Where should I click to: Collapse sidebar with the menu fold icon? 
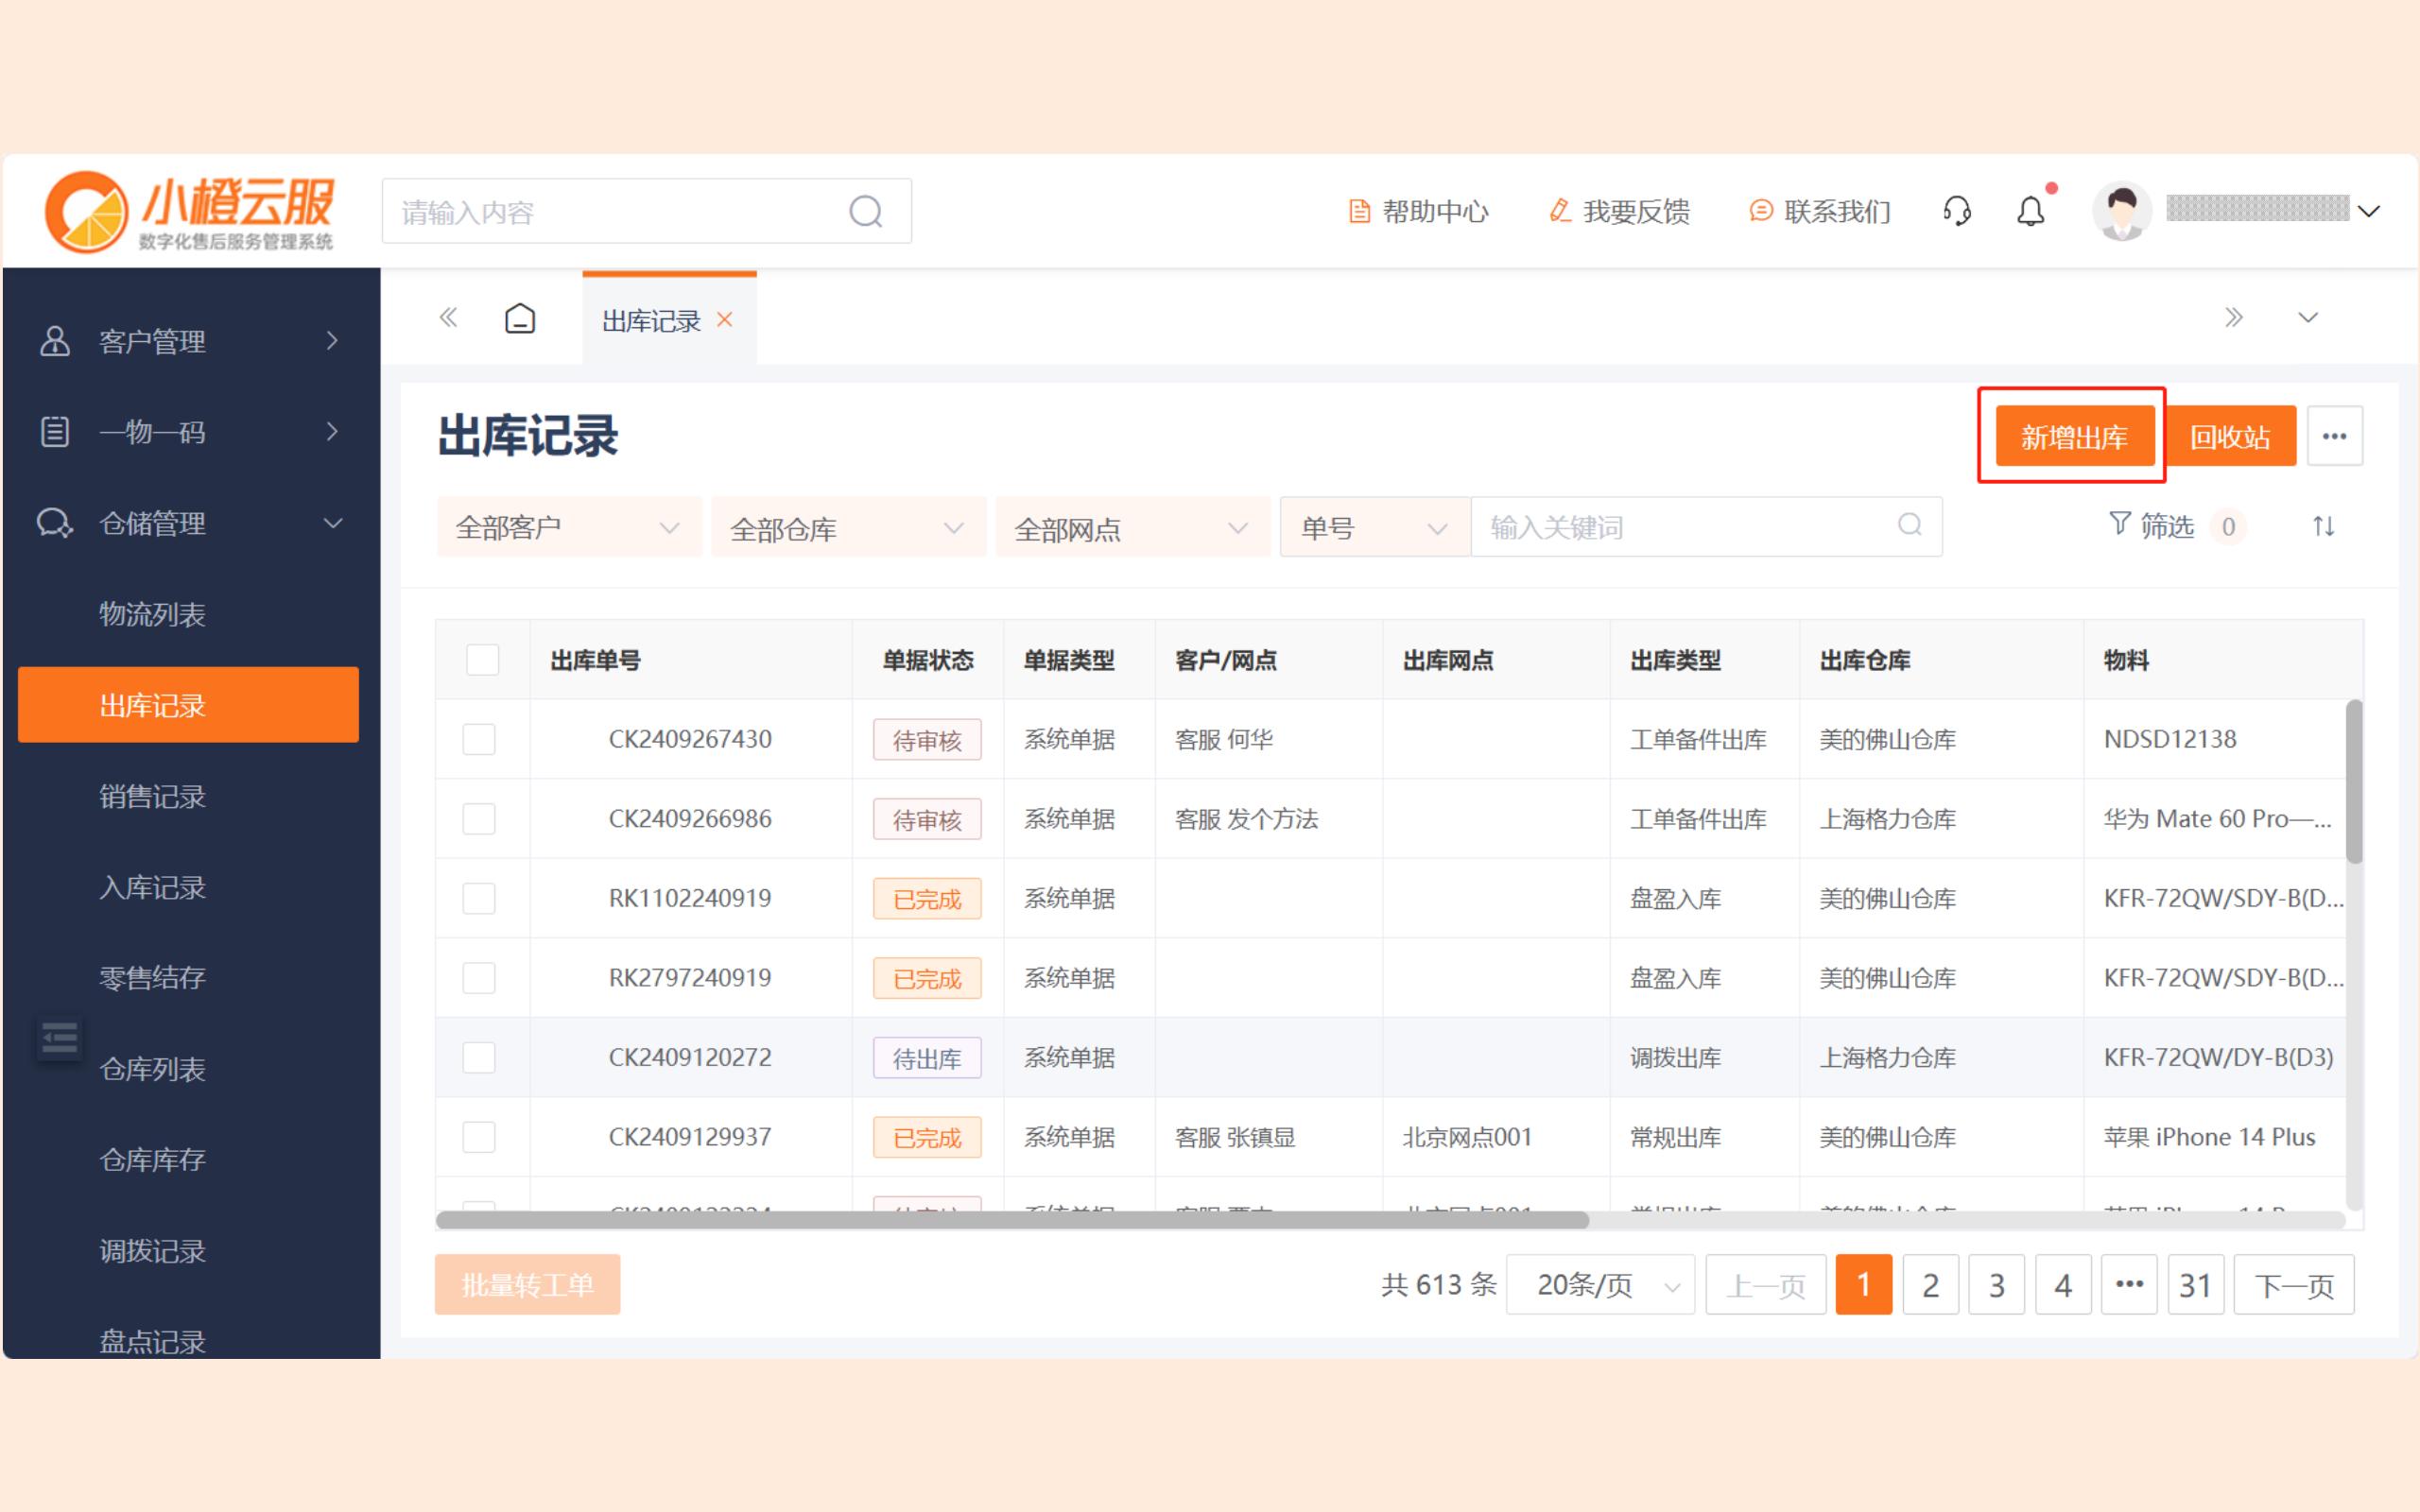pos(59,1039)
